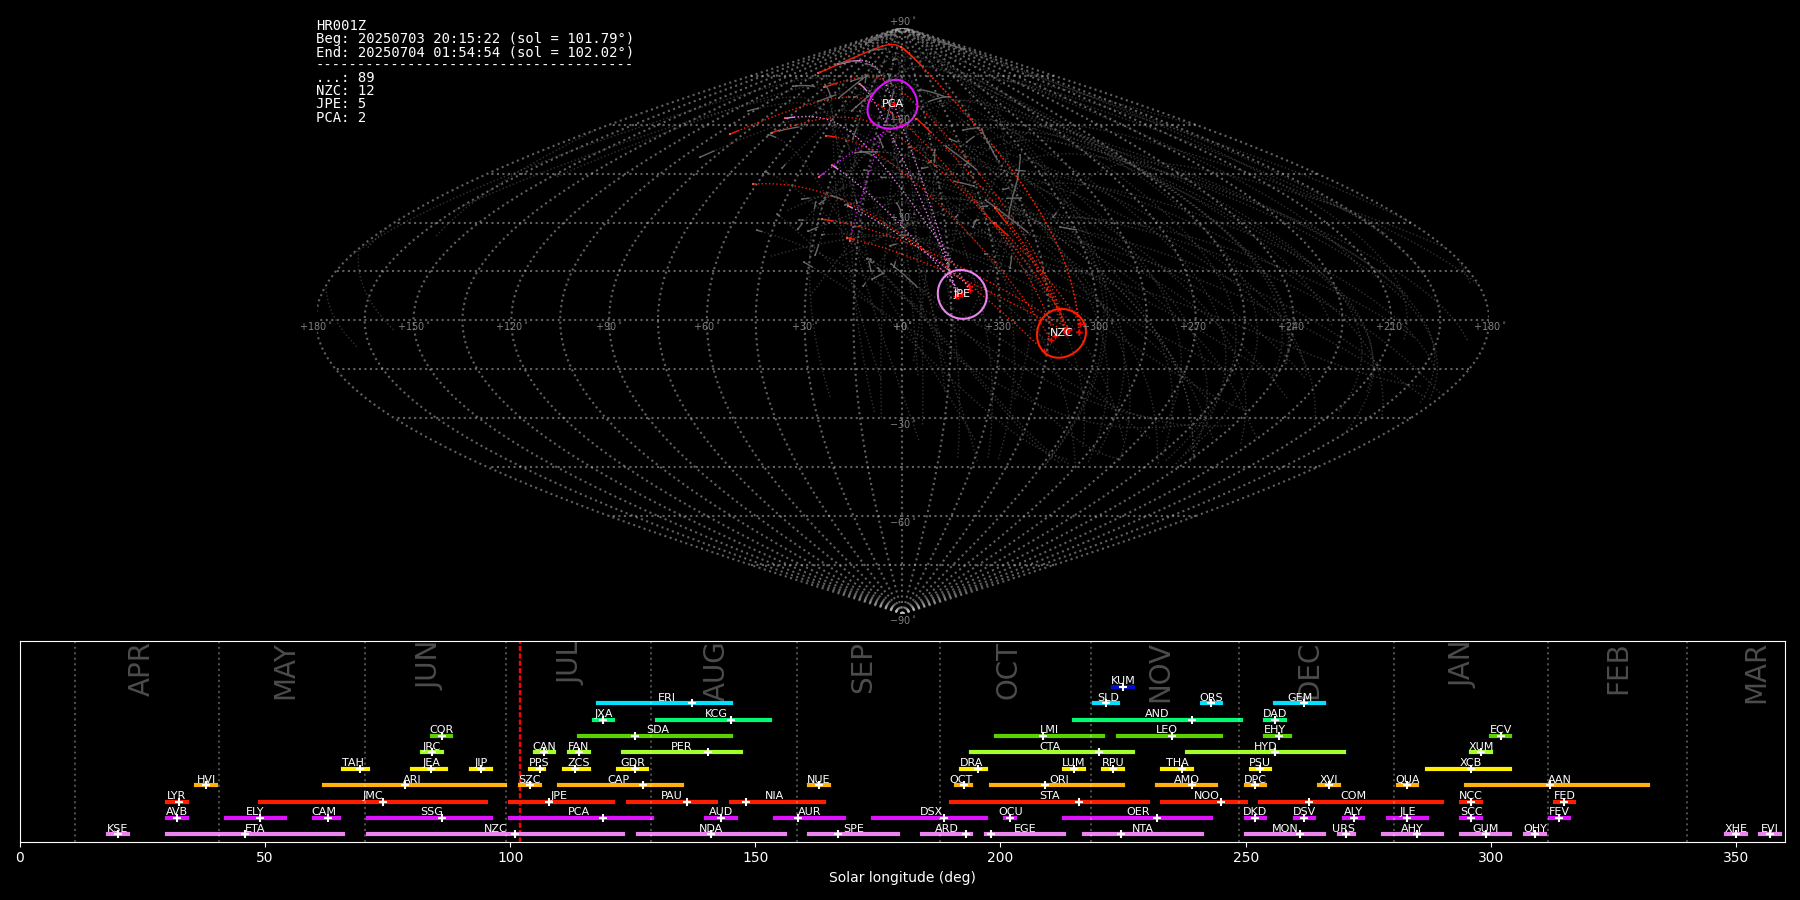
Task: Click the URS shower label in timeline
Action: pos(1344,829)
